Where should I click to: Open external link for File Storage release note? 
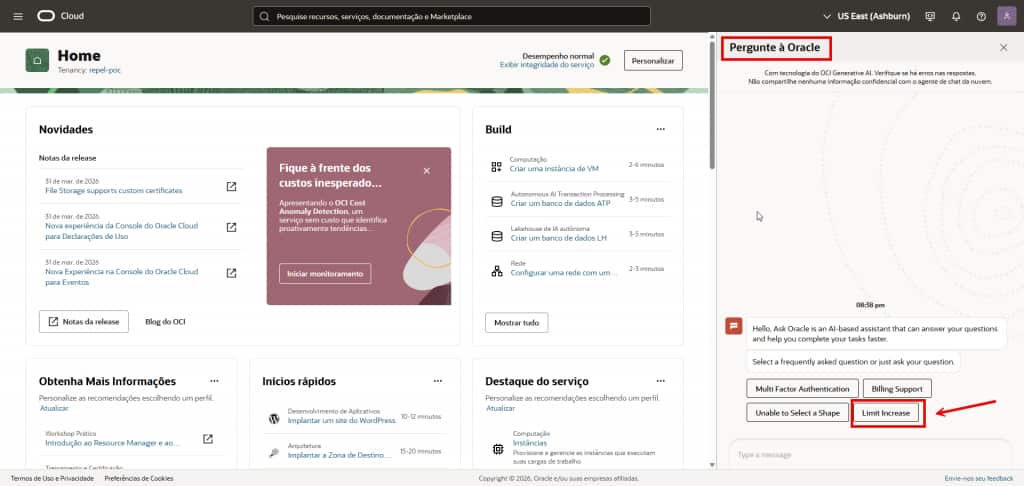click(x=231, y=187)
